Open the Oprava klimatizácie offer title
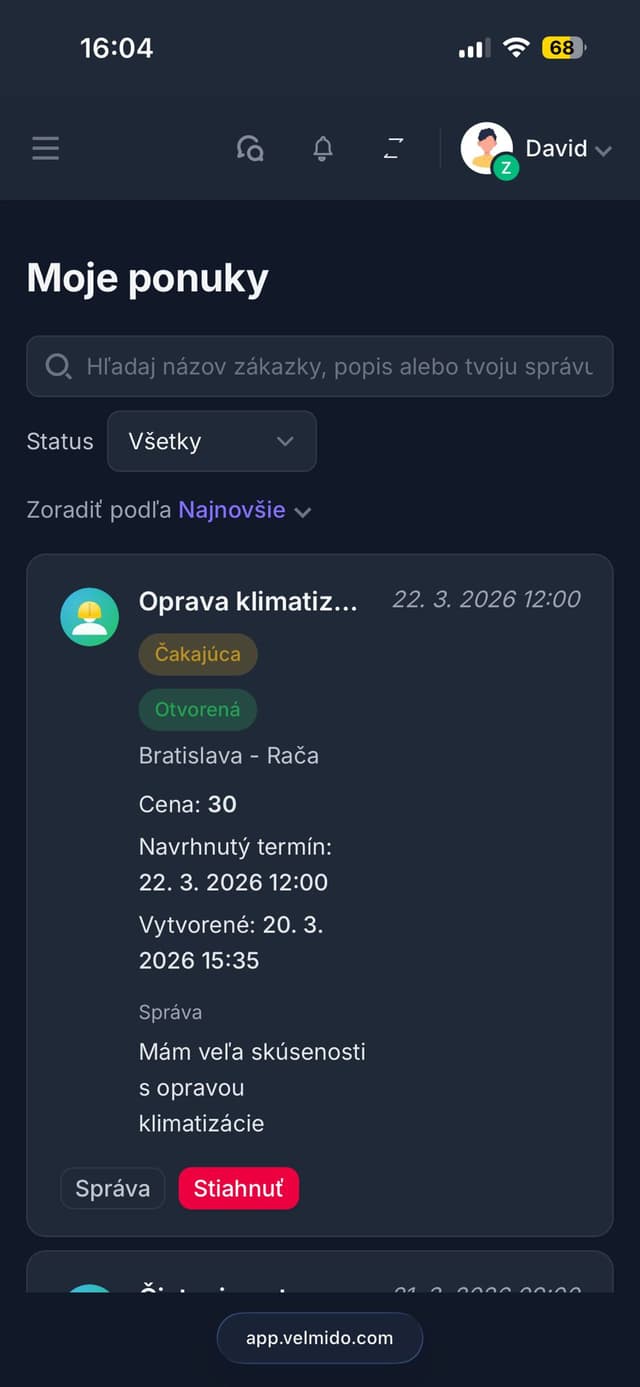 click(x=248, y=599)
